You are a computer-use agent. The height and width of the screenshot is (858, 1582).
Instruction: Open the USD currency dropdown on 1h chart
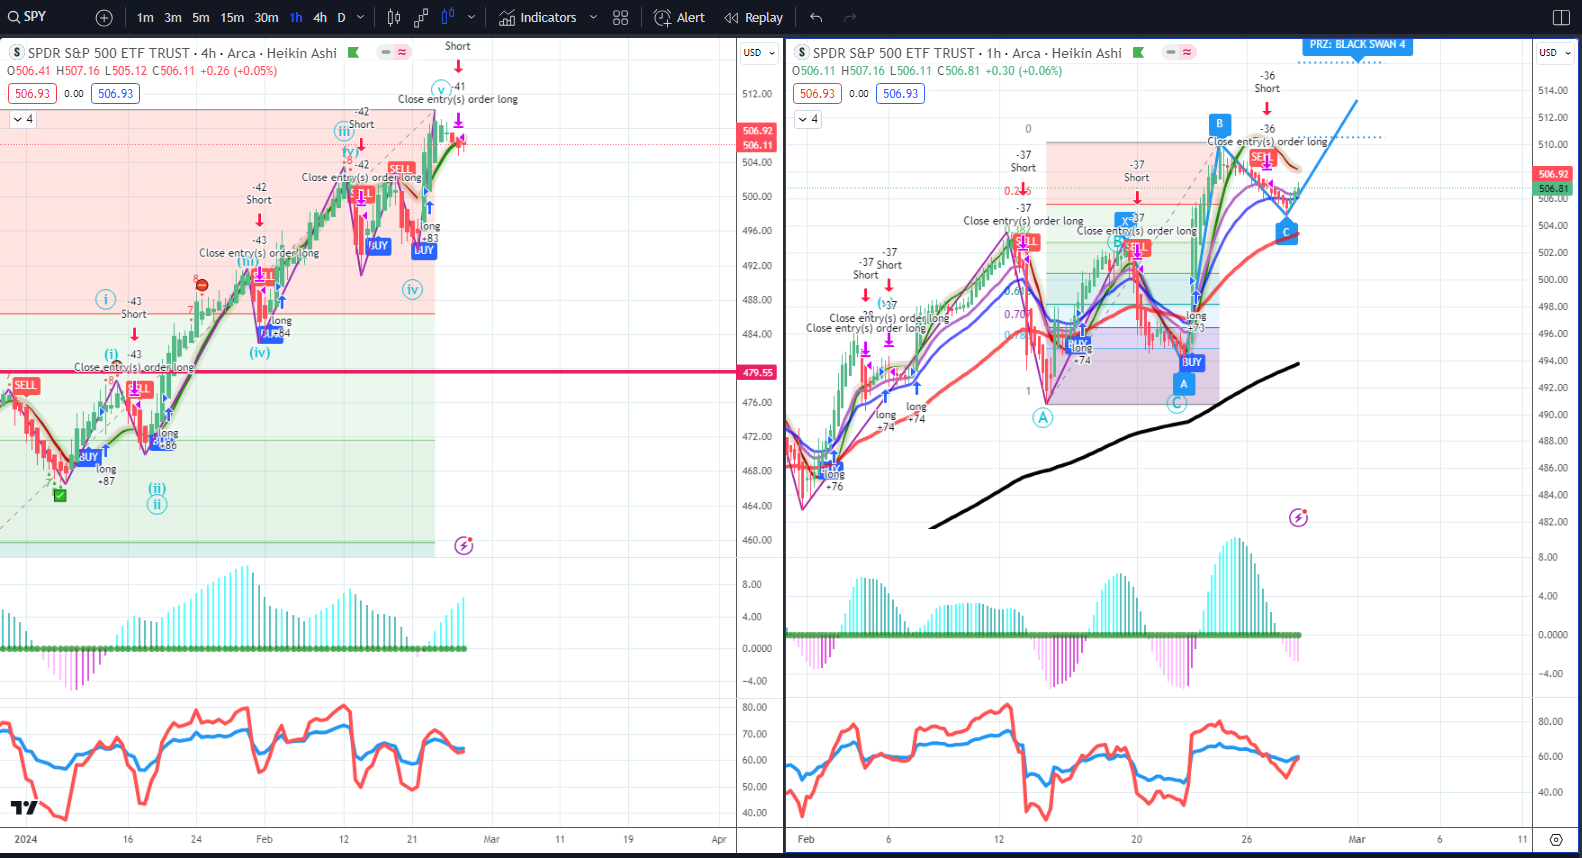1555,52
